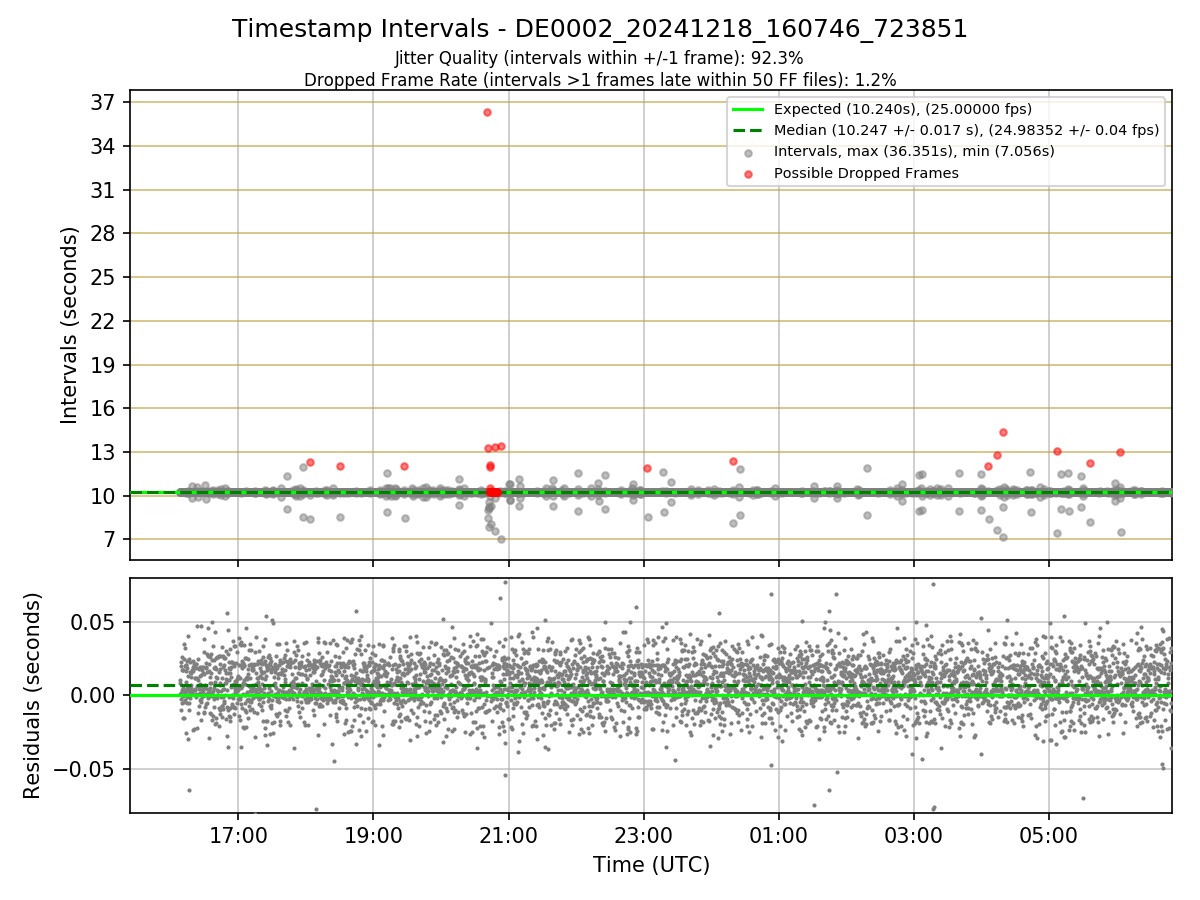Click the 'Intervals (seconds)' y-axis label
Screen dimensions: 1200x900
coord(69,325)
